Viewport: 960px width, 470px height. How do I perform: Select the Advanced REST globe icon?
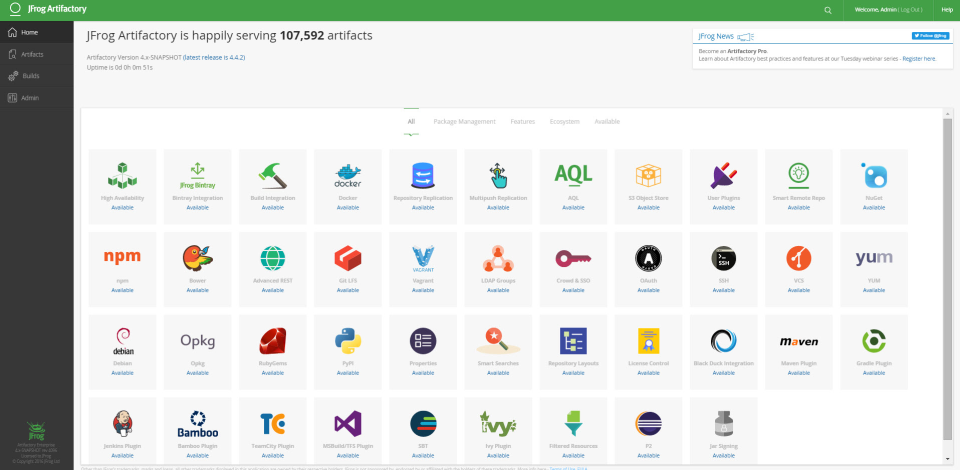tap(272, 258)
